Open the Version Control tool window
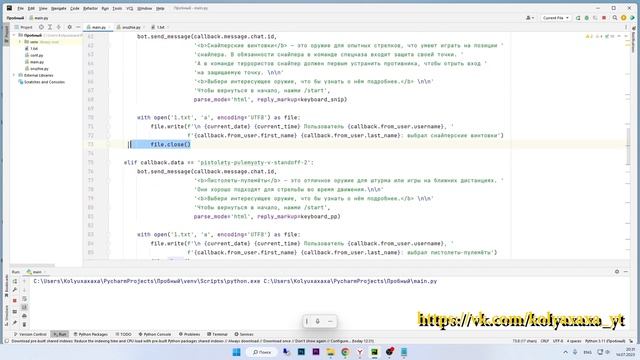The image size is (640, 360). 30,334
